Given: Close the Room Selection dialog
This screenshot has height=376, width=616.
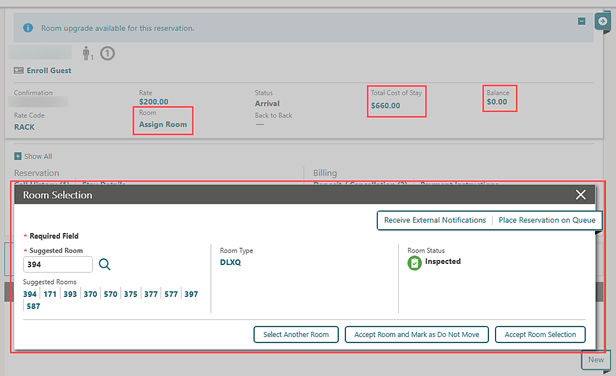Looking at the screenshot, I should pyautogui.click(x=581, y=195).
